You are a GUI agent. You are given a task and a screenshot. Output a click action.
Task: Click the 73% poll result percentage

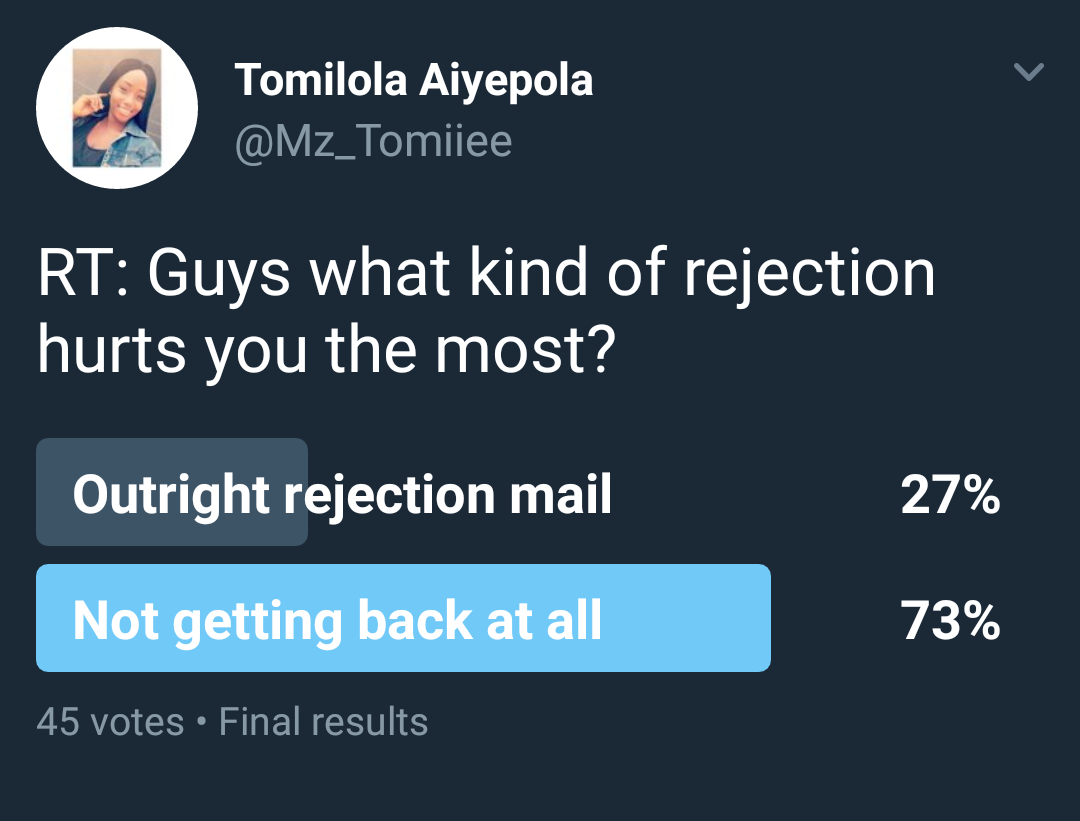949,620
